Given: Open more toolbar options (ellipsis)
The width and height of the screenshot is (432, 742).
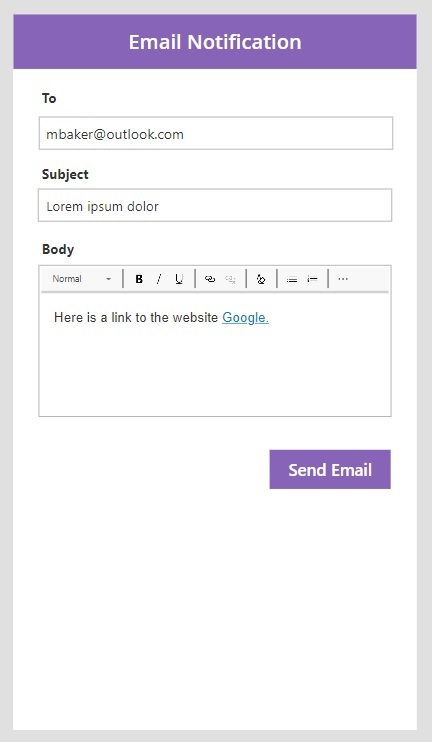Looking at the screenshot, I should coord(343,279).
